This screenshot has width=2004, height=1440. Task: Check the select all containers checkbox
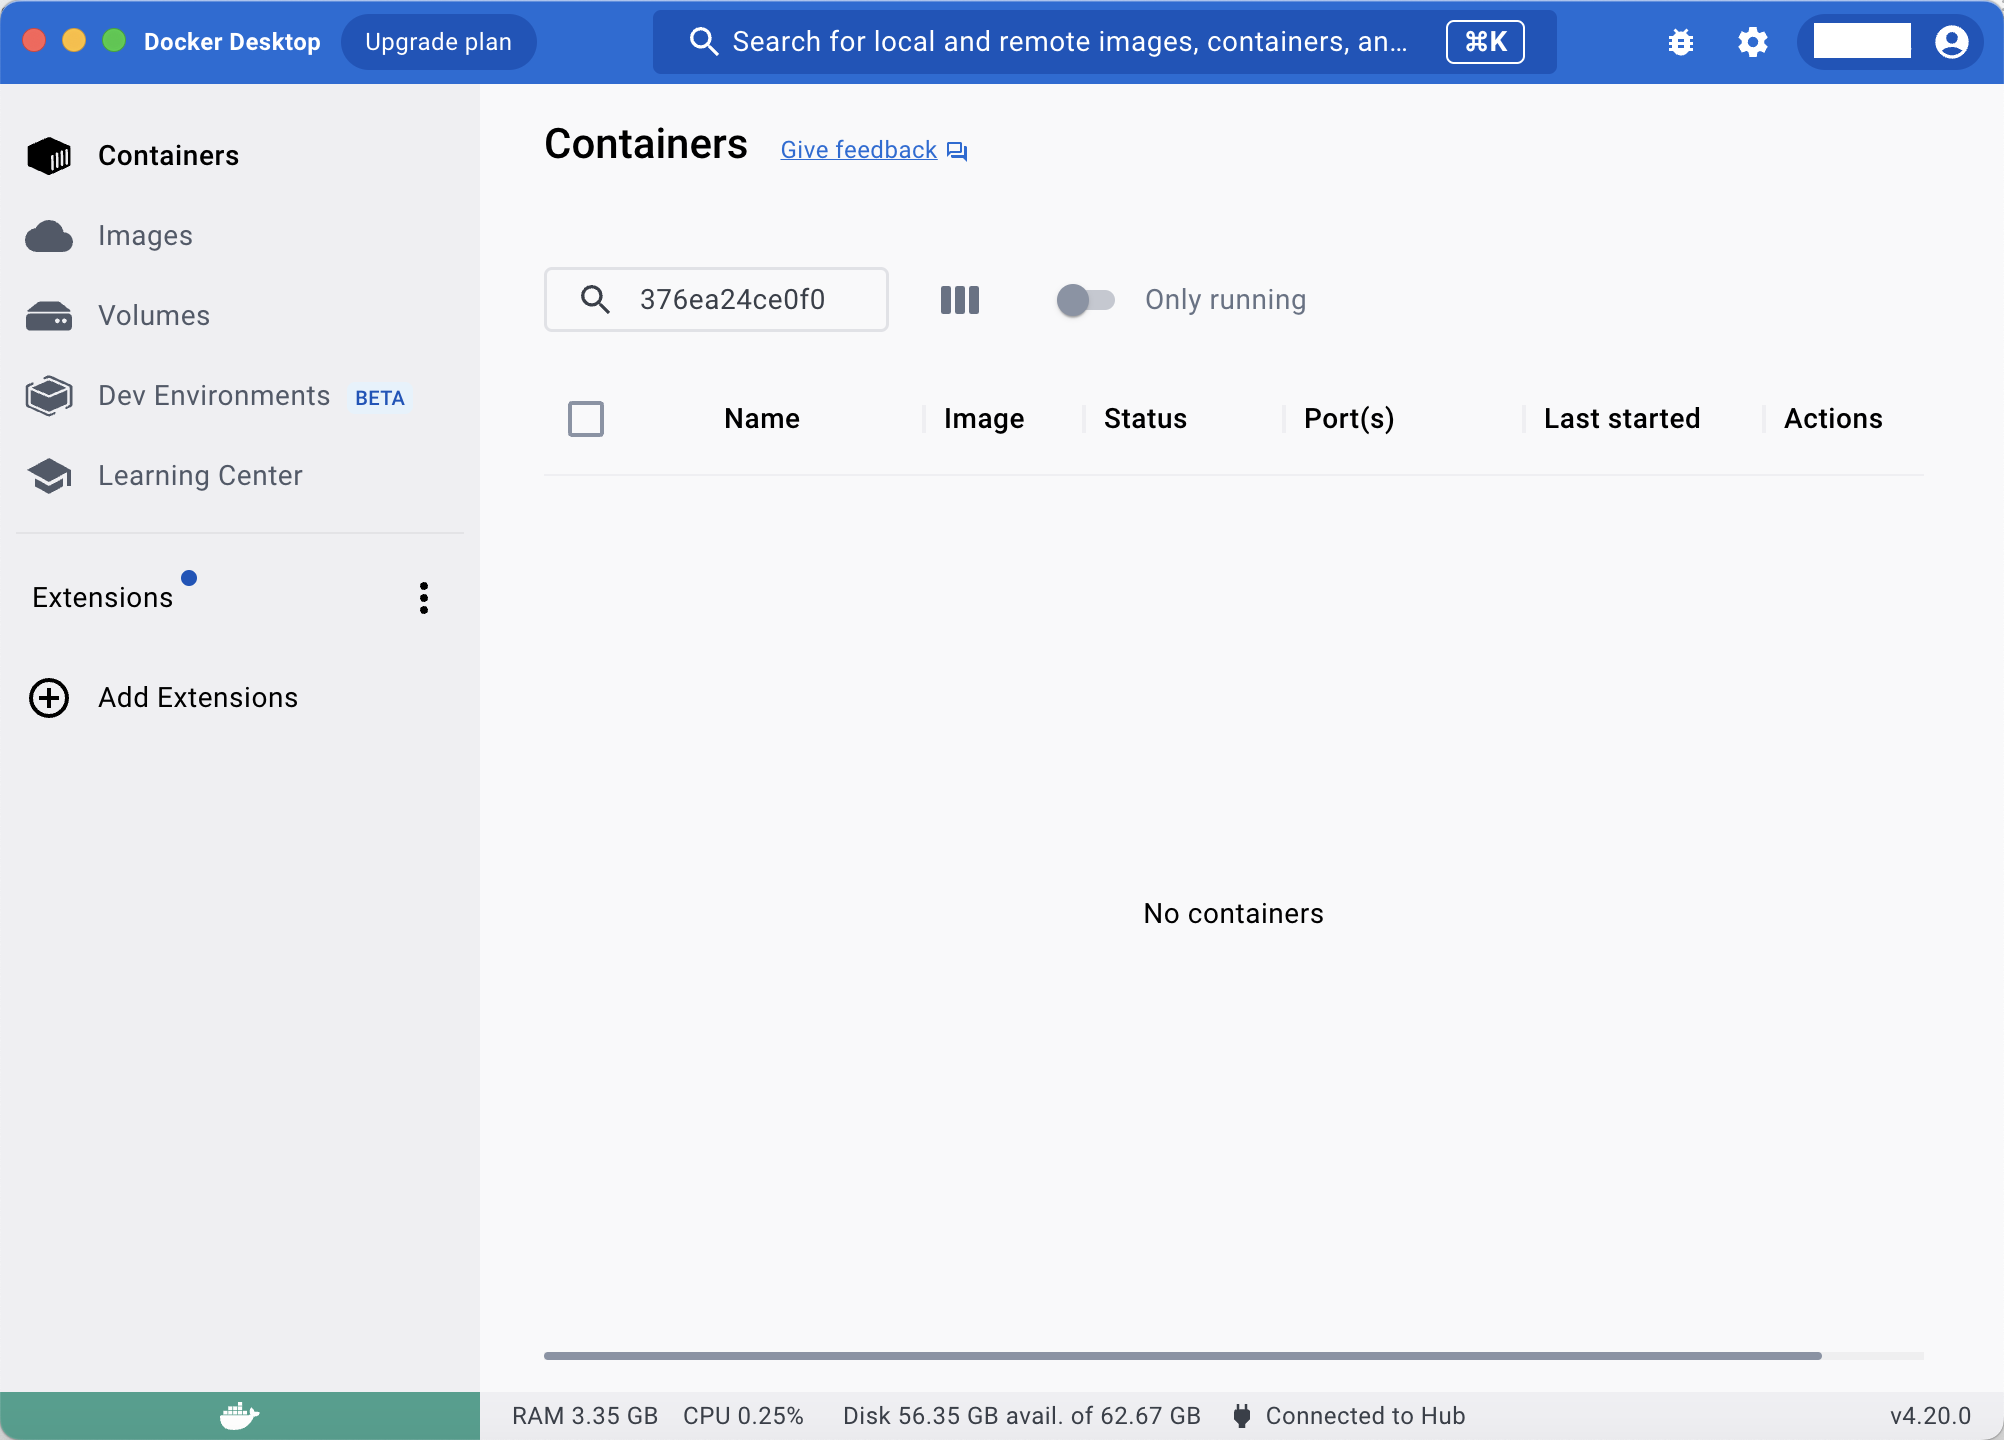586,419
